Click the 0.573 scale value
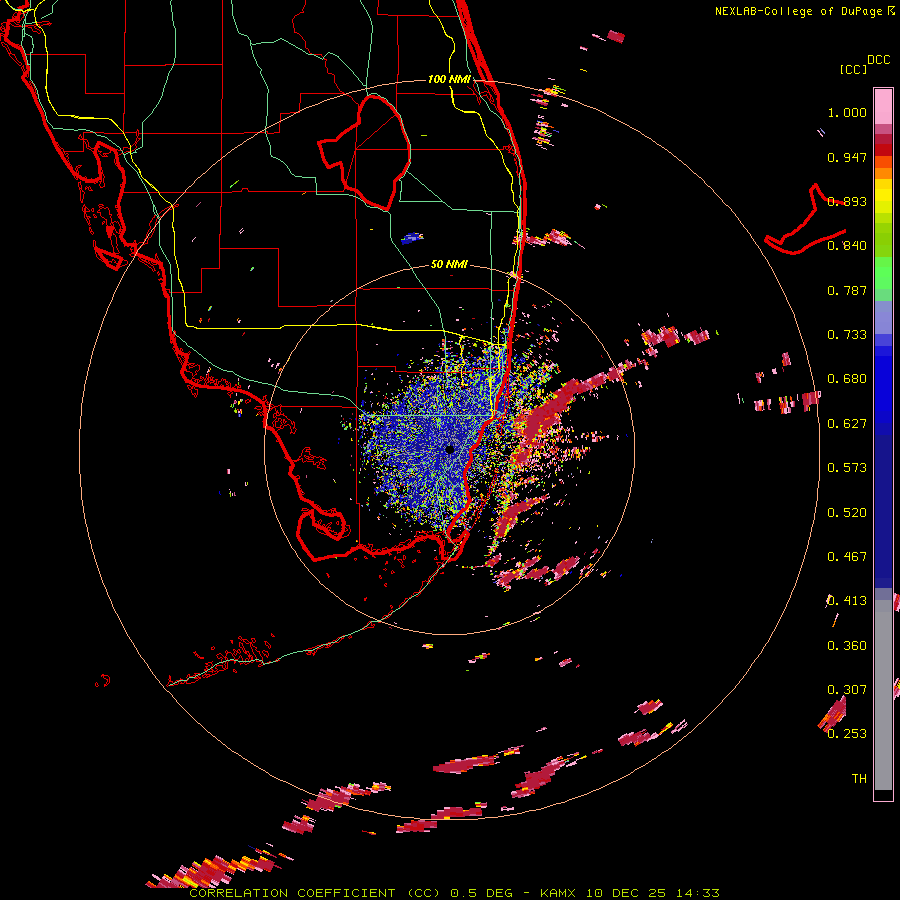 pyautogui.click(x=847, y=468)
